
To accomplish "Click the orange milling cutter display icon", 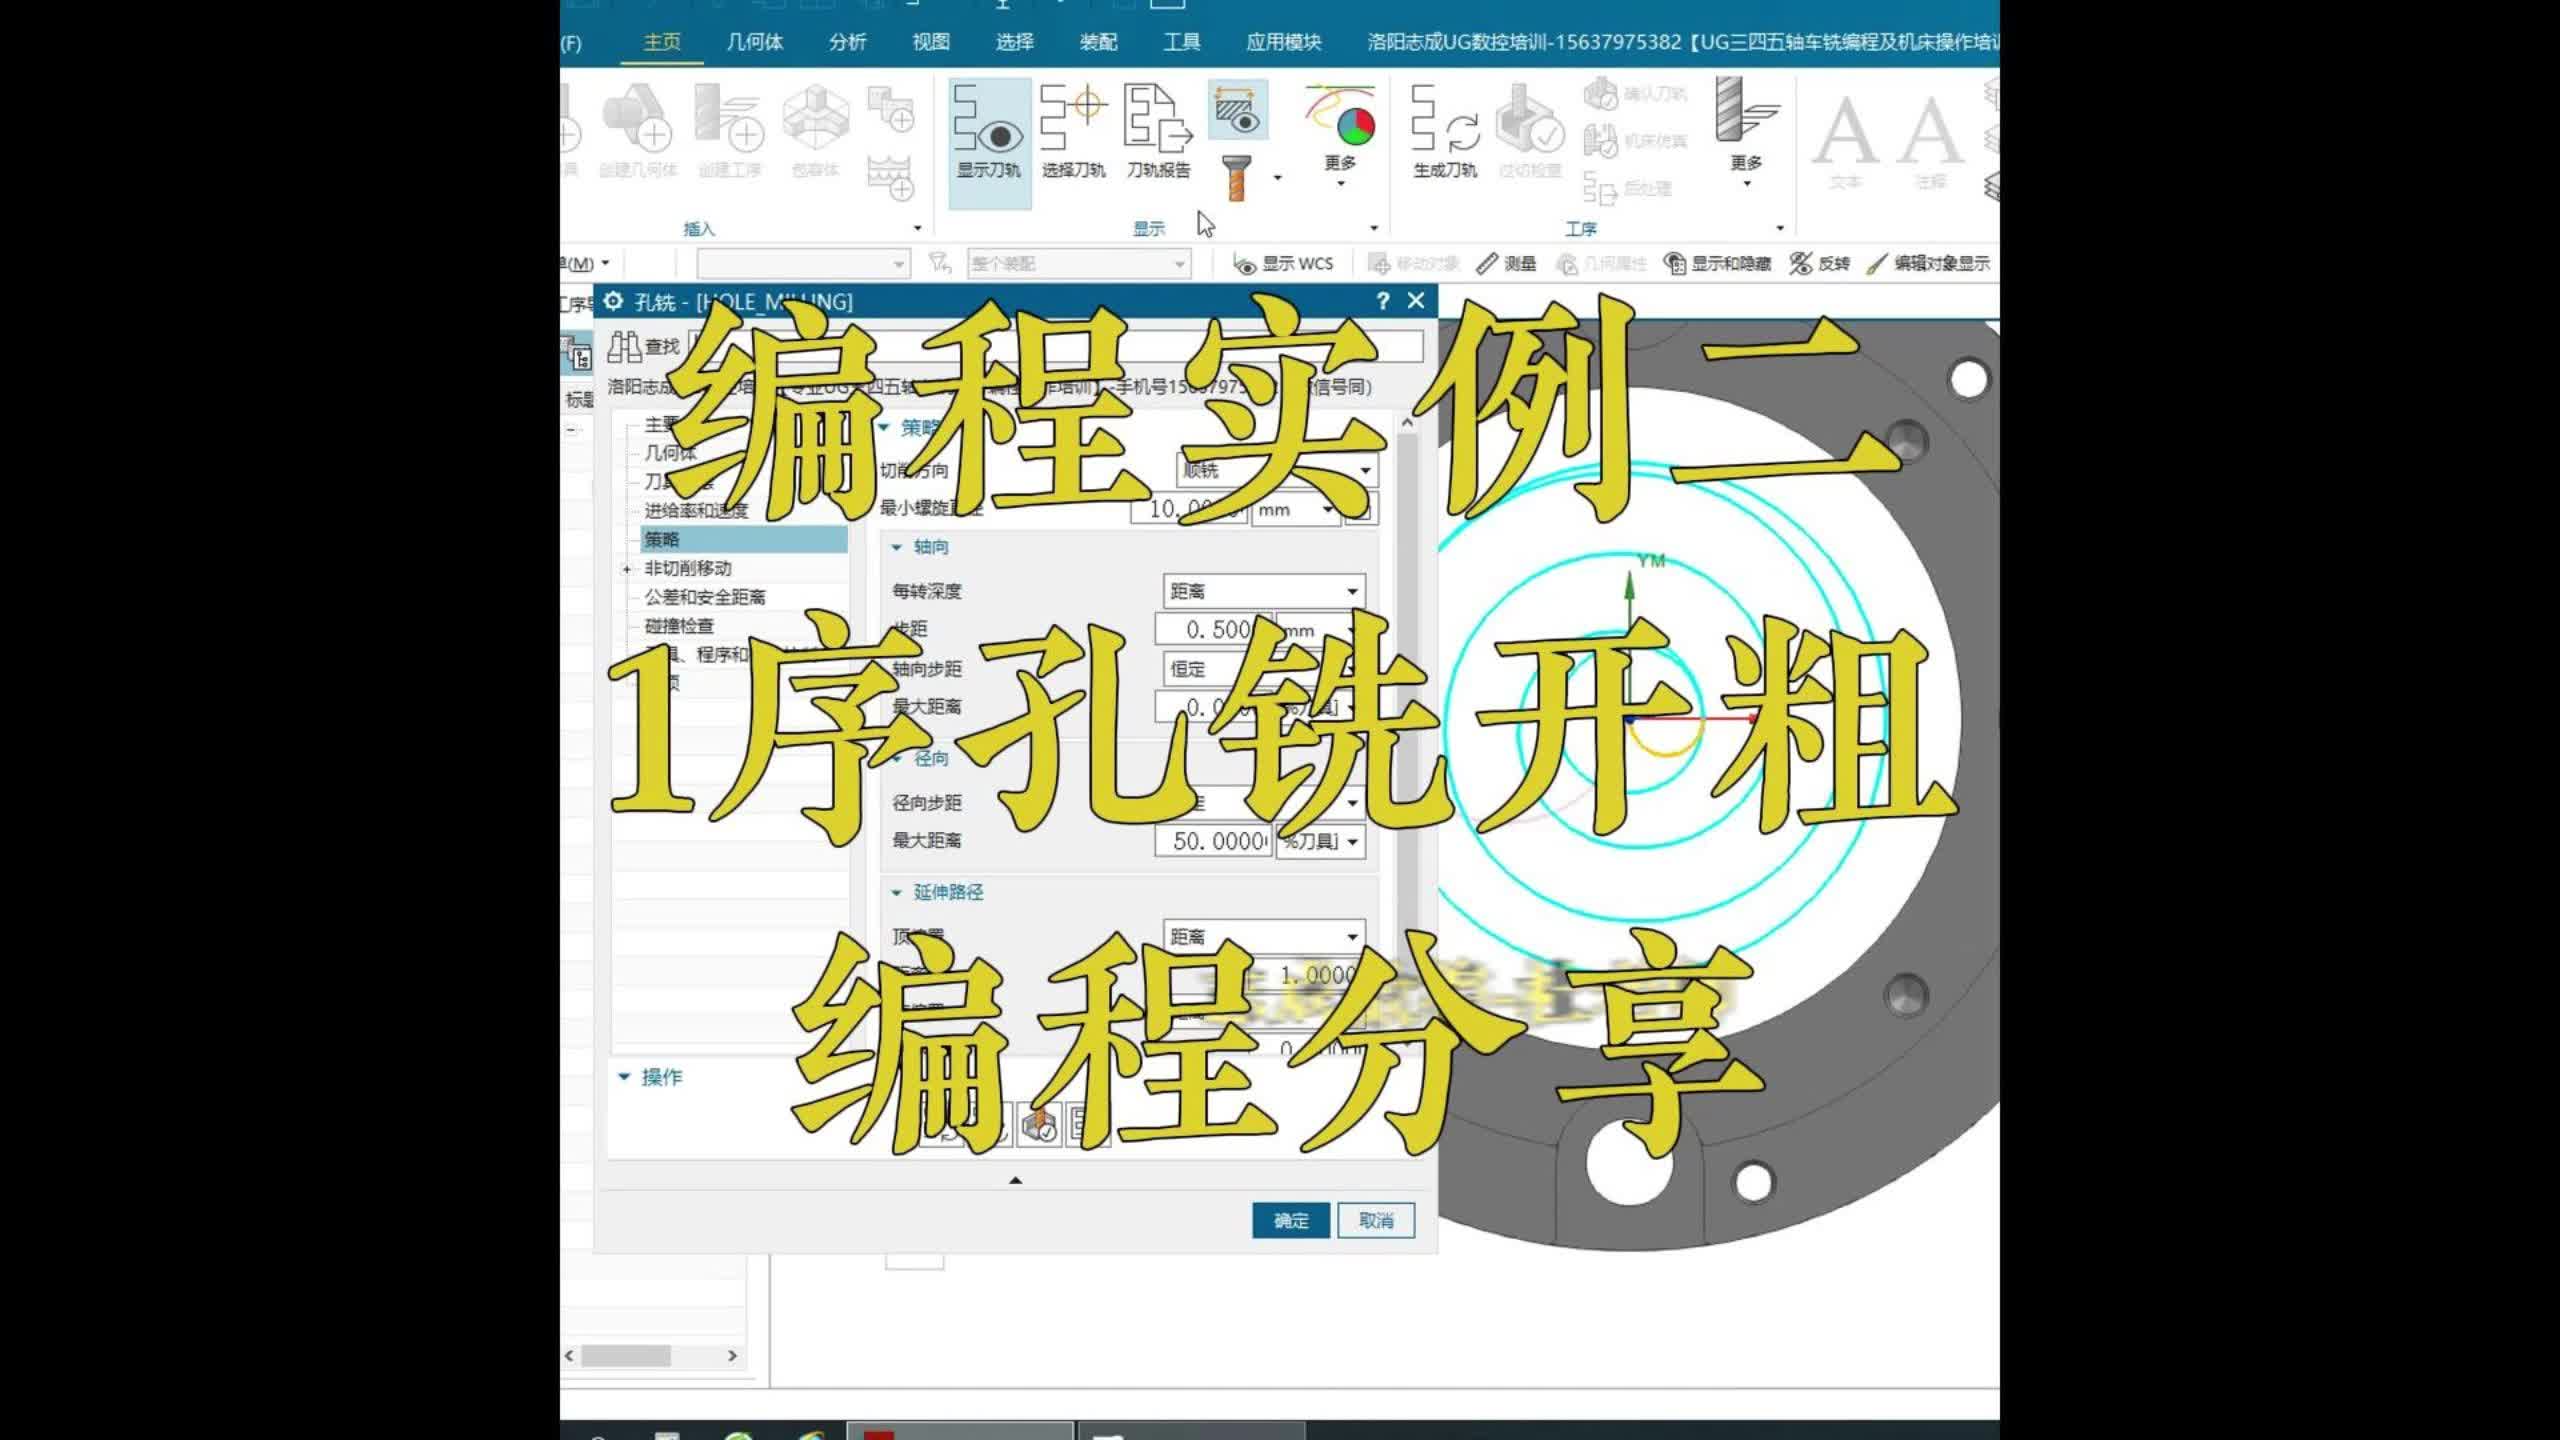I will (1237, 178).
